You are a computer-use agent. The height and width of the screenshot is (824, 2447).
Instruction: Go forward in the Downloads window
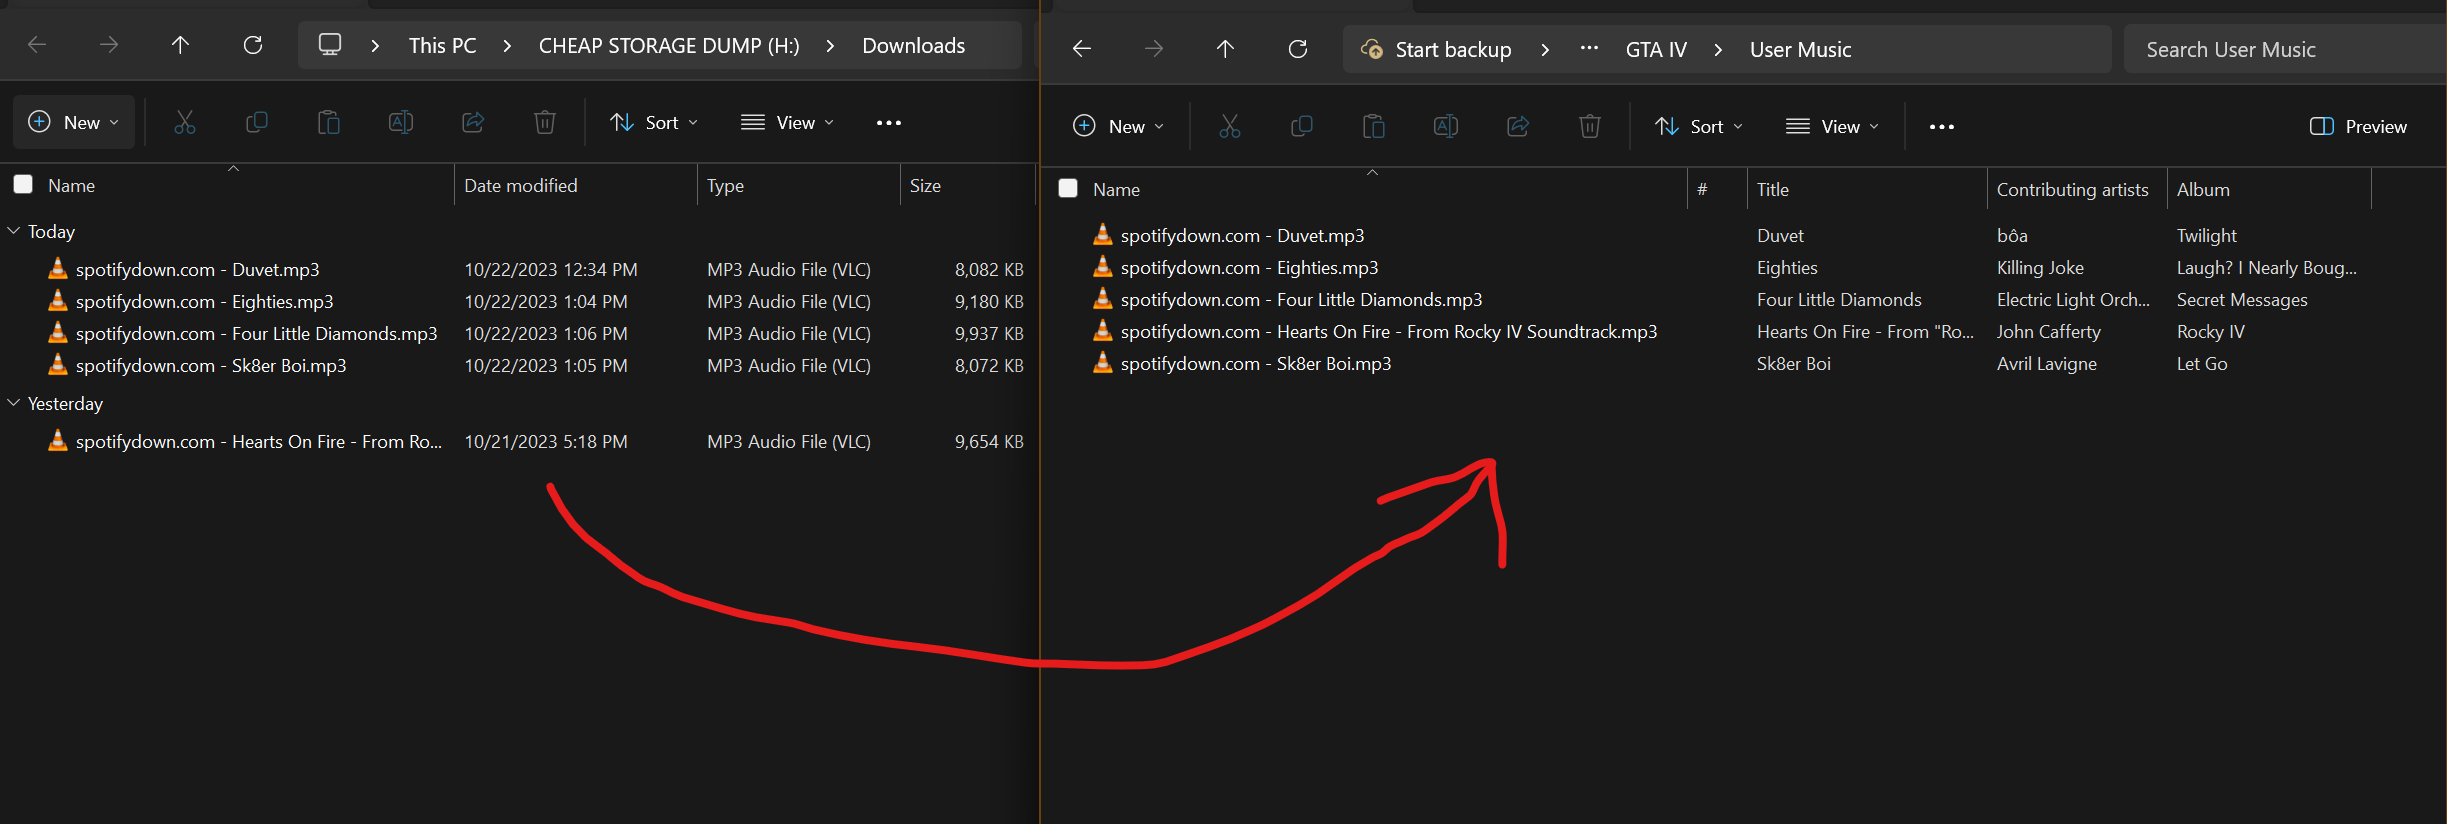pos(109,45)
